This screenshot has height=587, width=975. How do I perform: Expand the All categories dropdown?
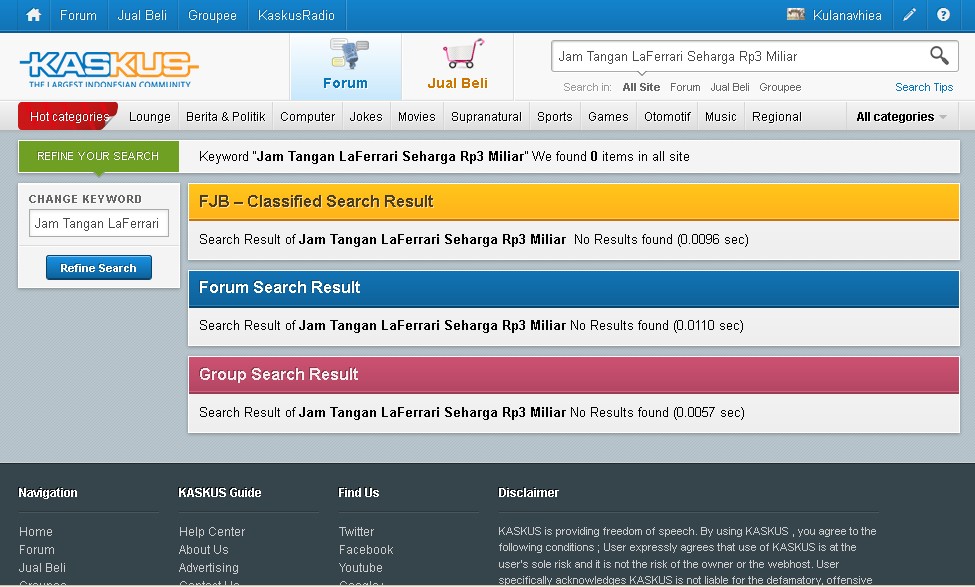(x=901, y=116)
